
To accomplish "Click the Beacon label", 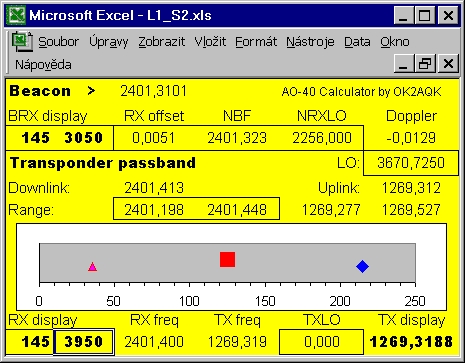I will click(40, 91).
